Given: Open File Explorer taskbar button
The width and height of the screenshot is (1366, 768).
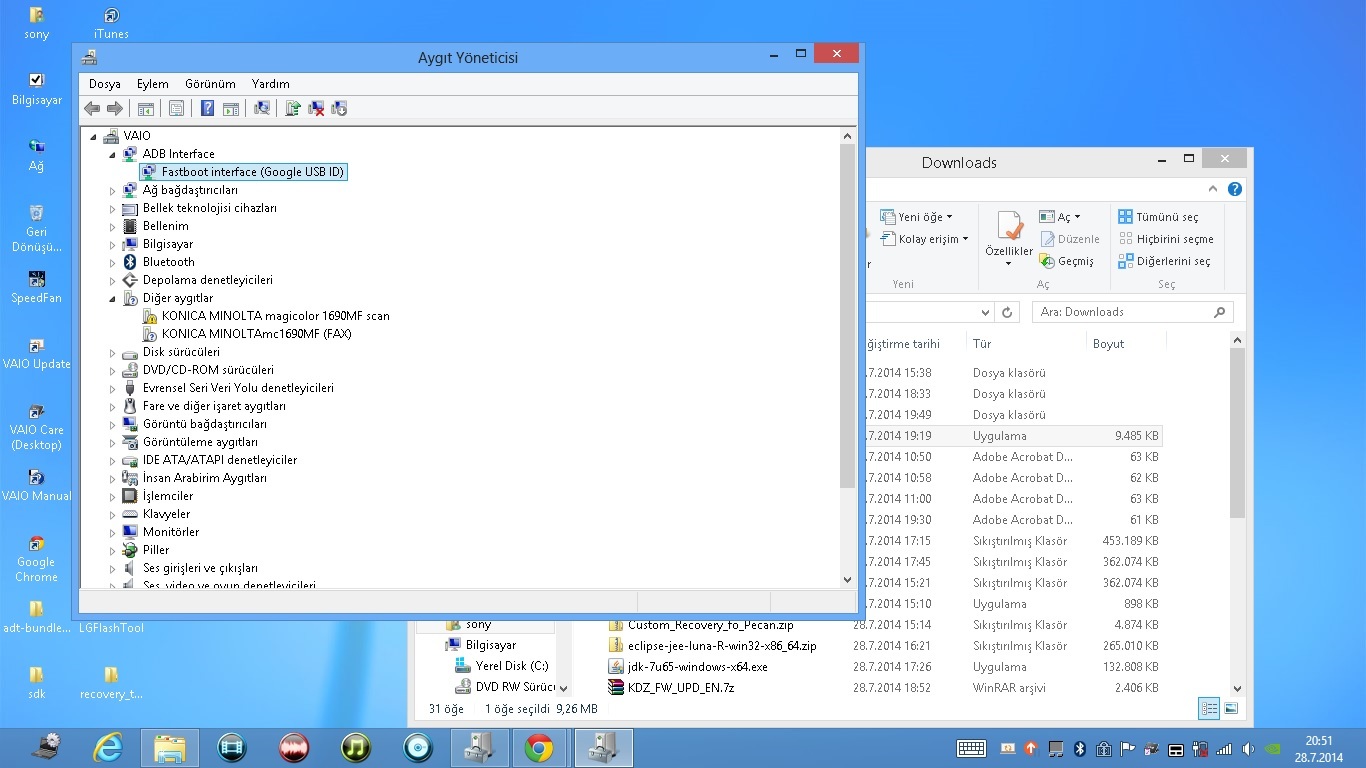Looking at the screenshot, I should [x=169, y=747].
